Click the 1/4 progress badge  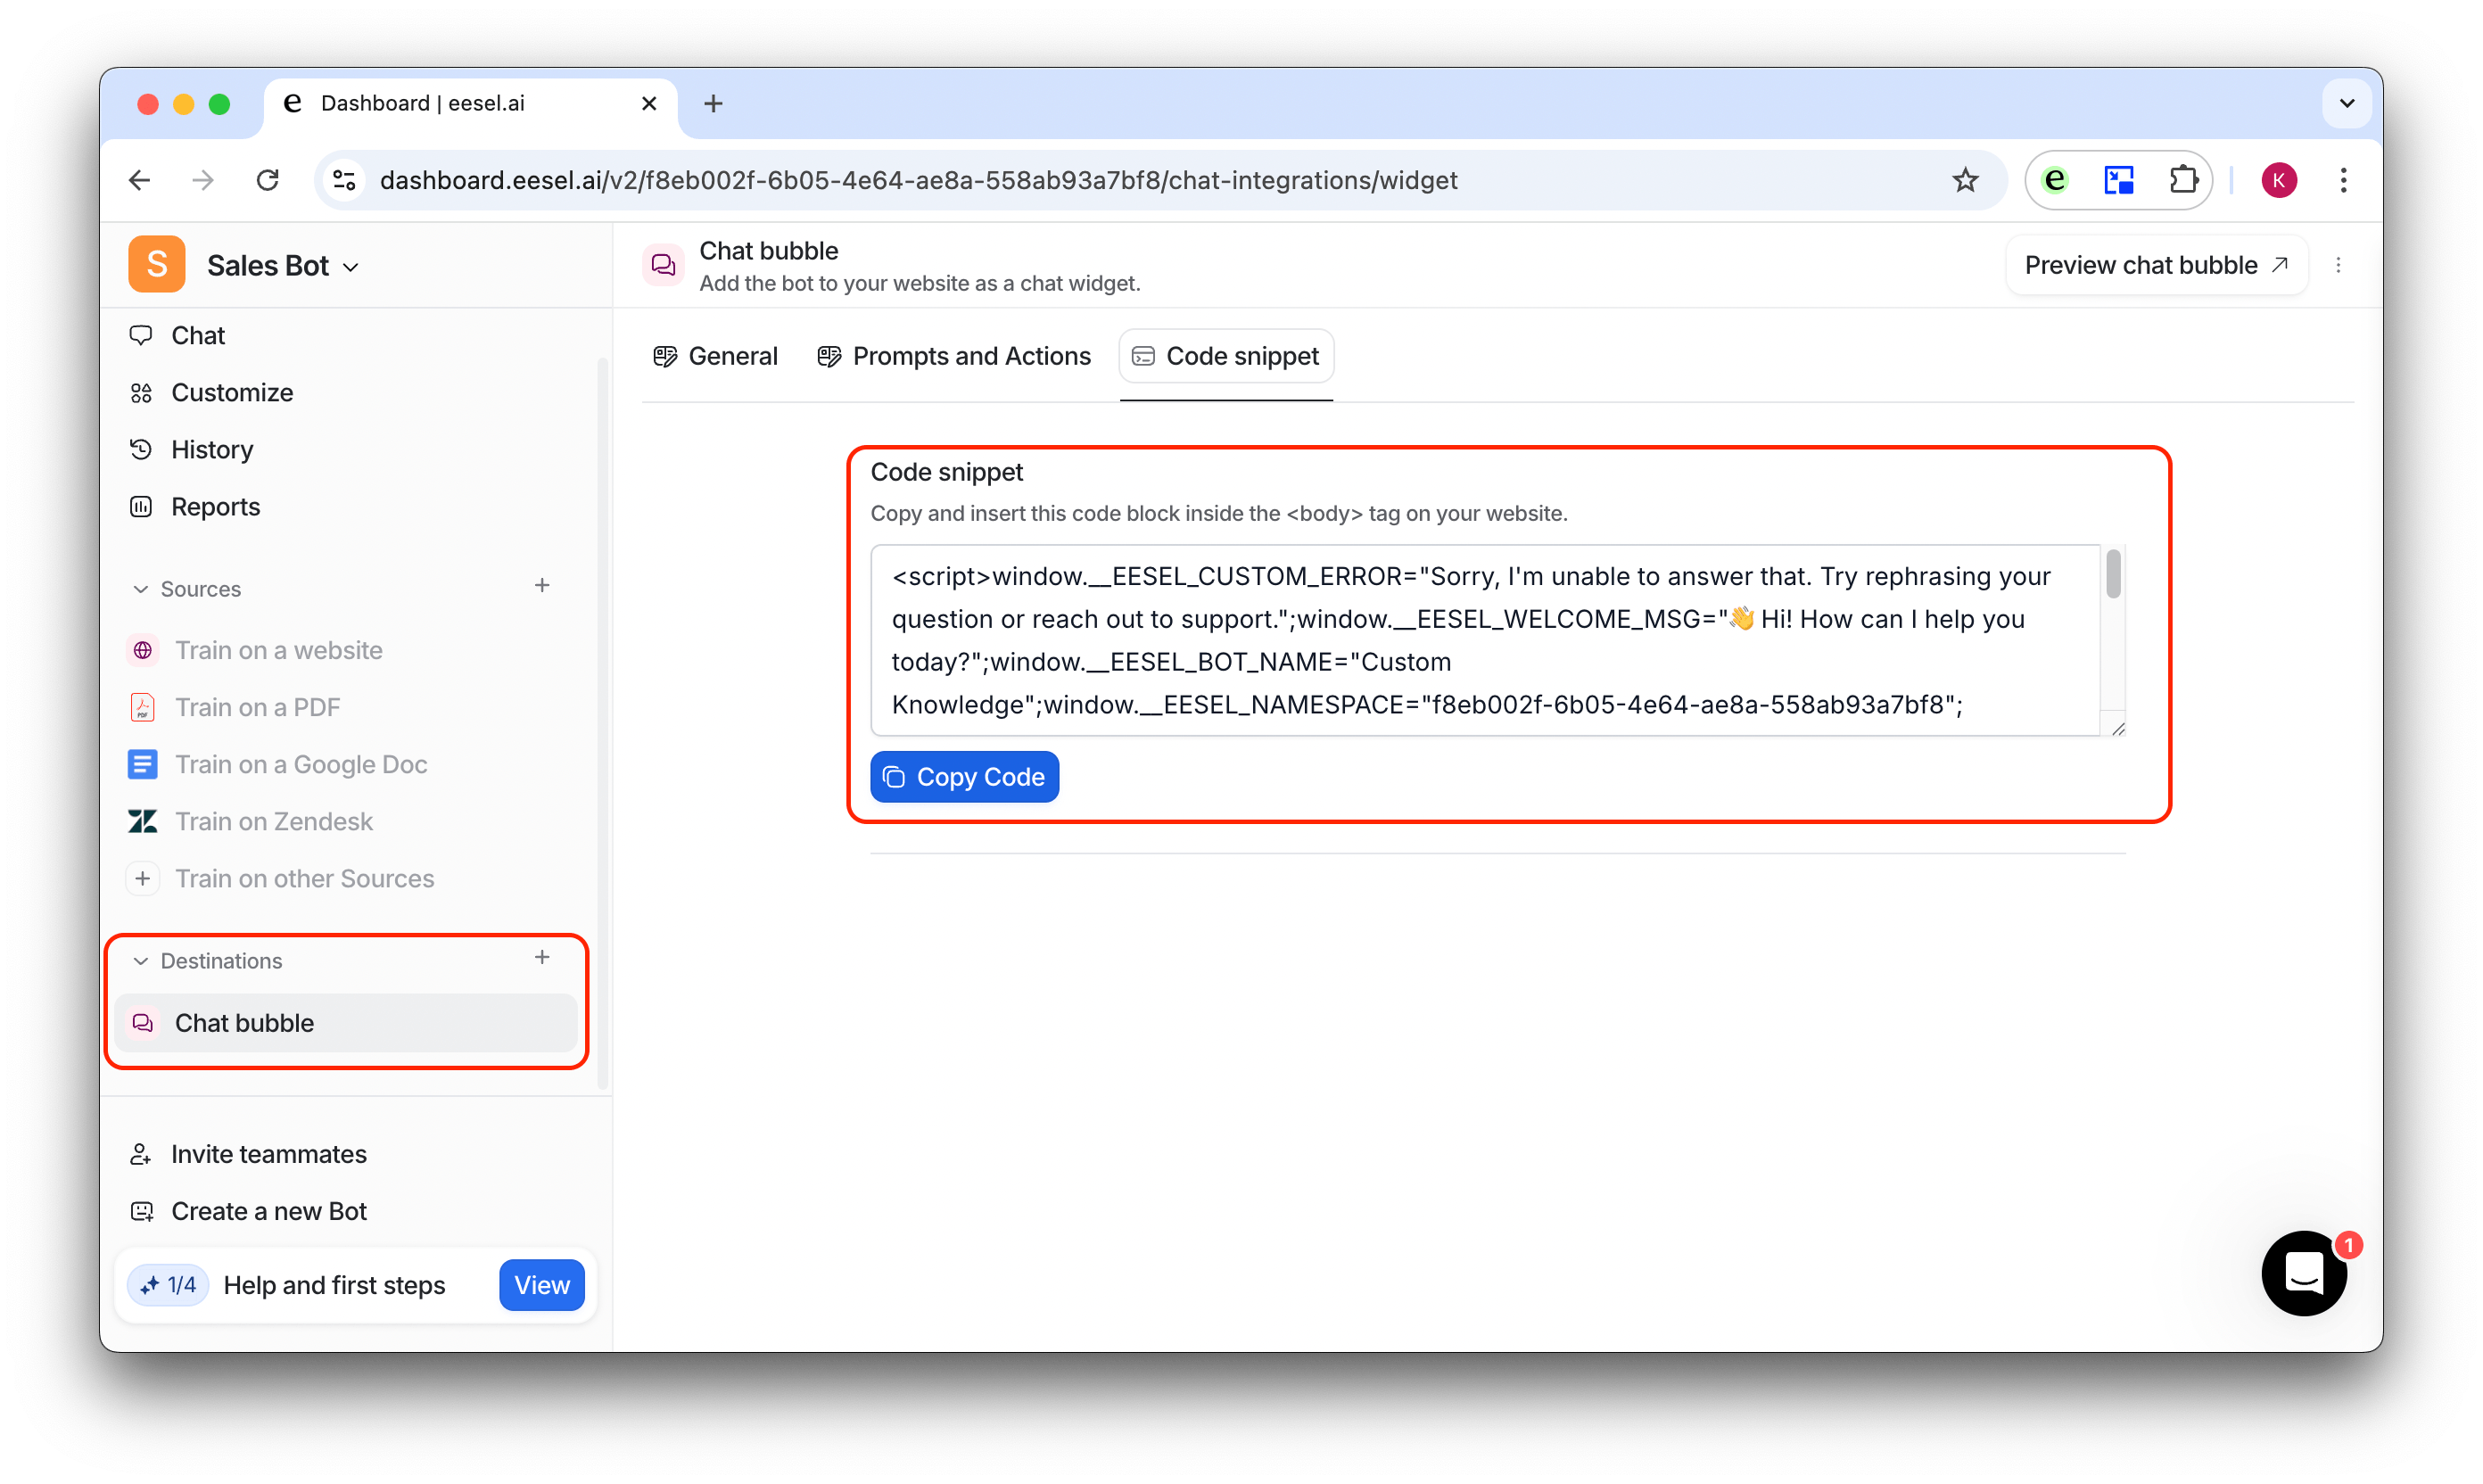point(168,1284)
